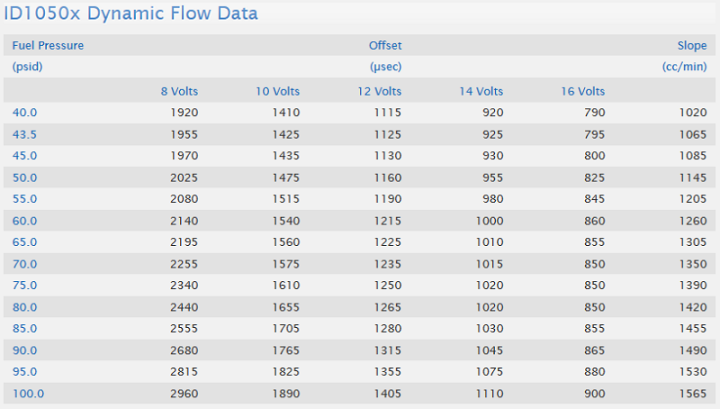Select the 10 Volts column header
The width and height of the screenshot is (720, 409).
(278, 91)
